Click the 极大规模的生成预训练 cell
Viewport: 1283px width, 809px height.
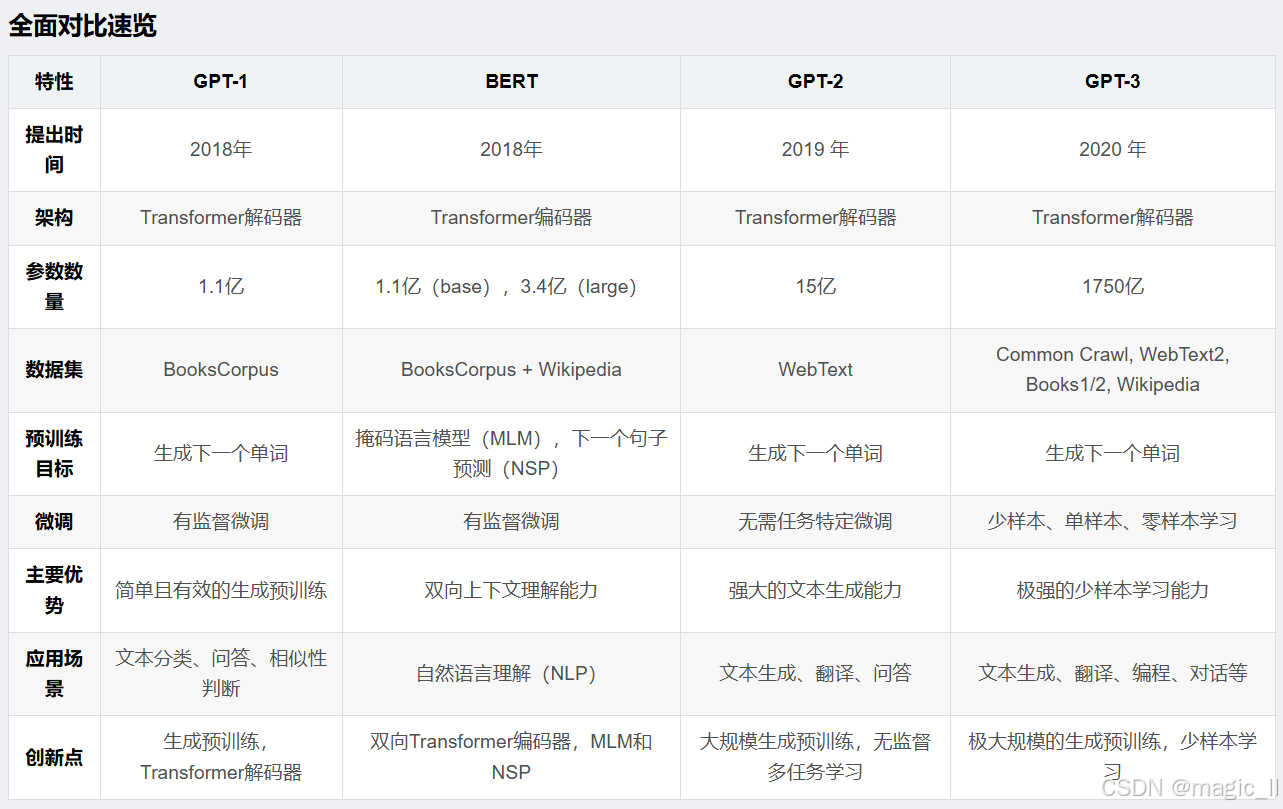point(1113,758)
